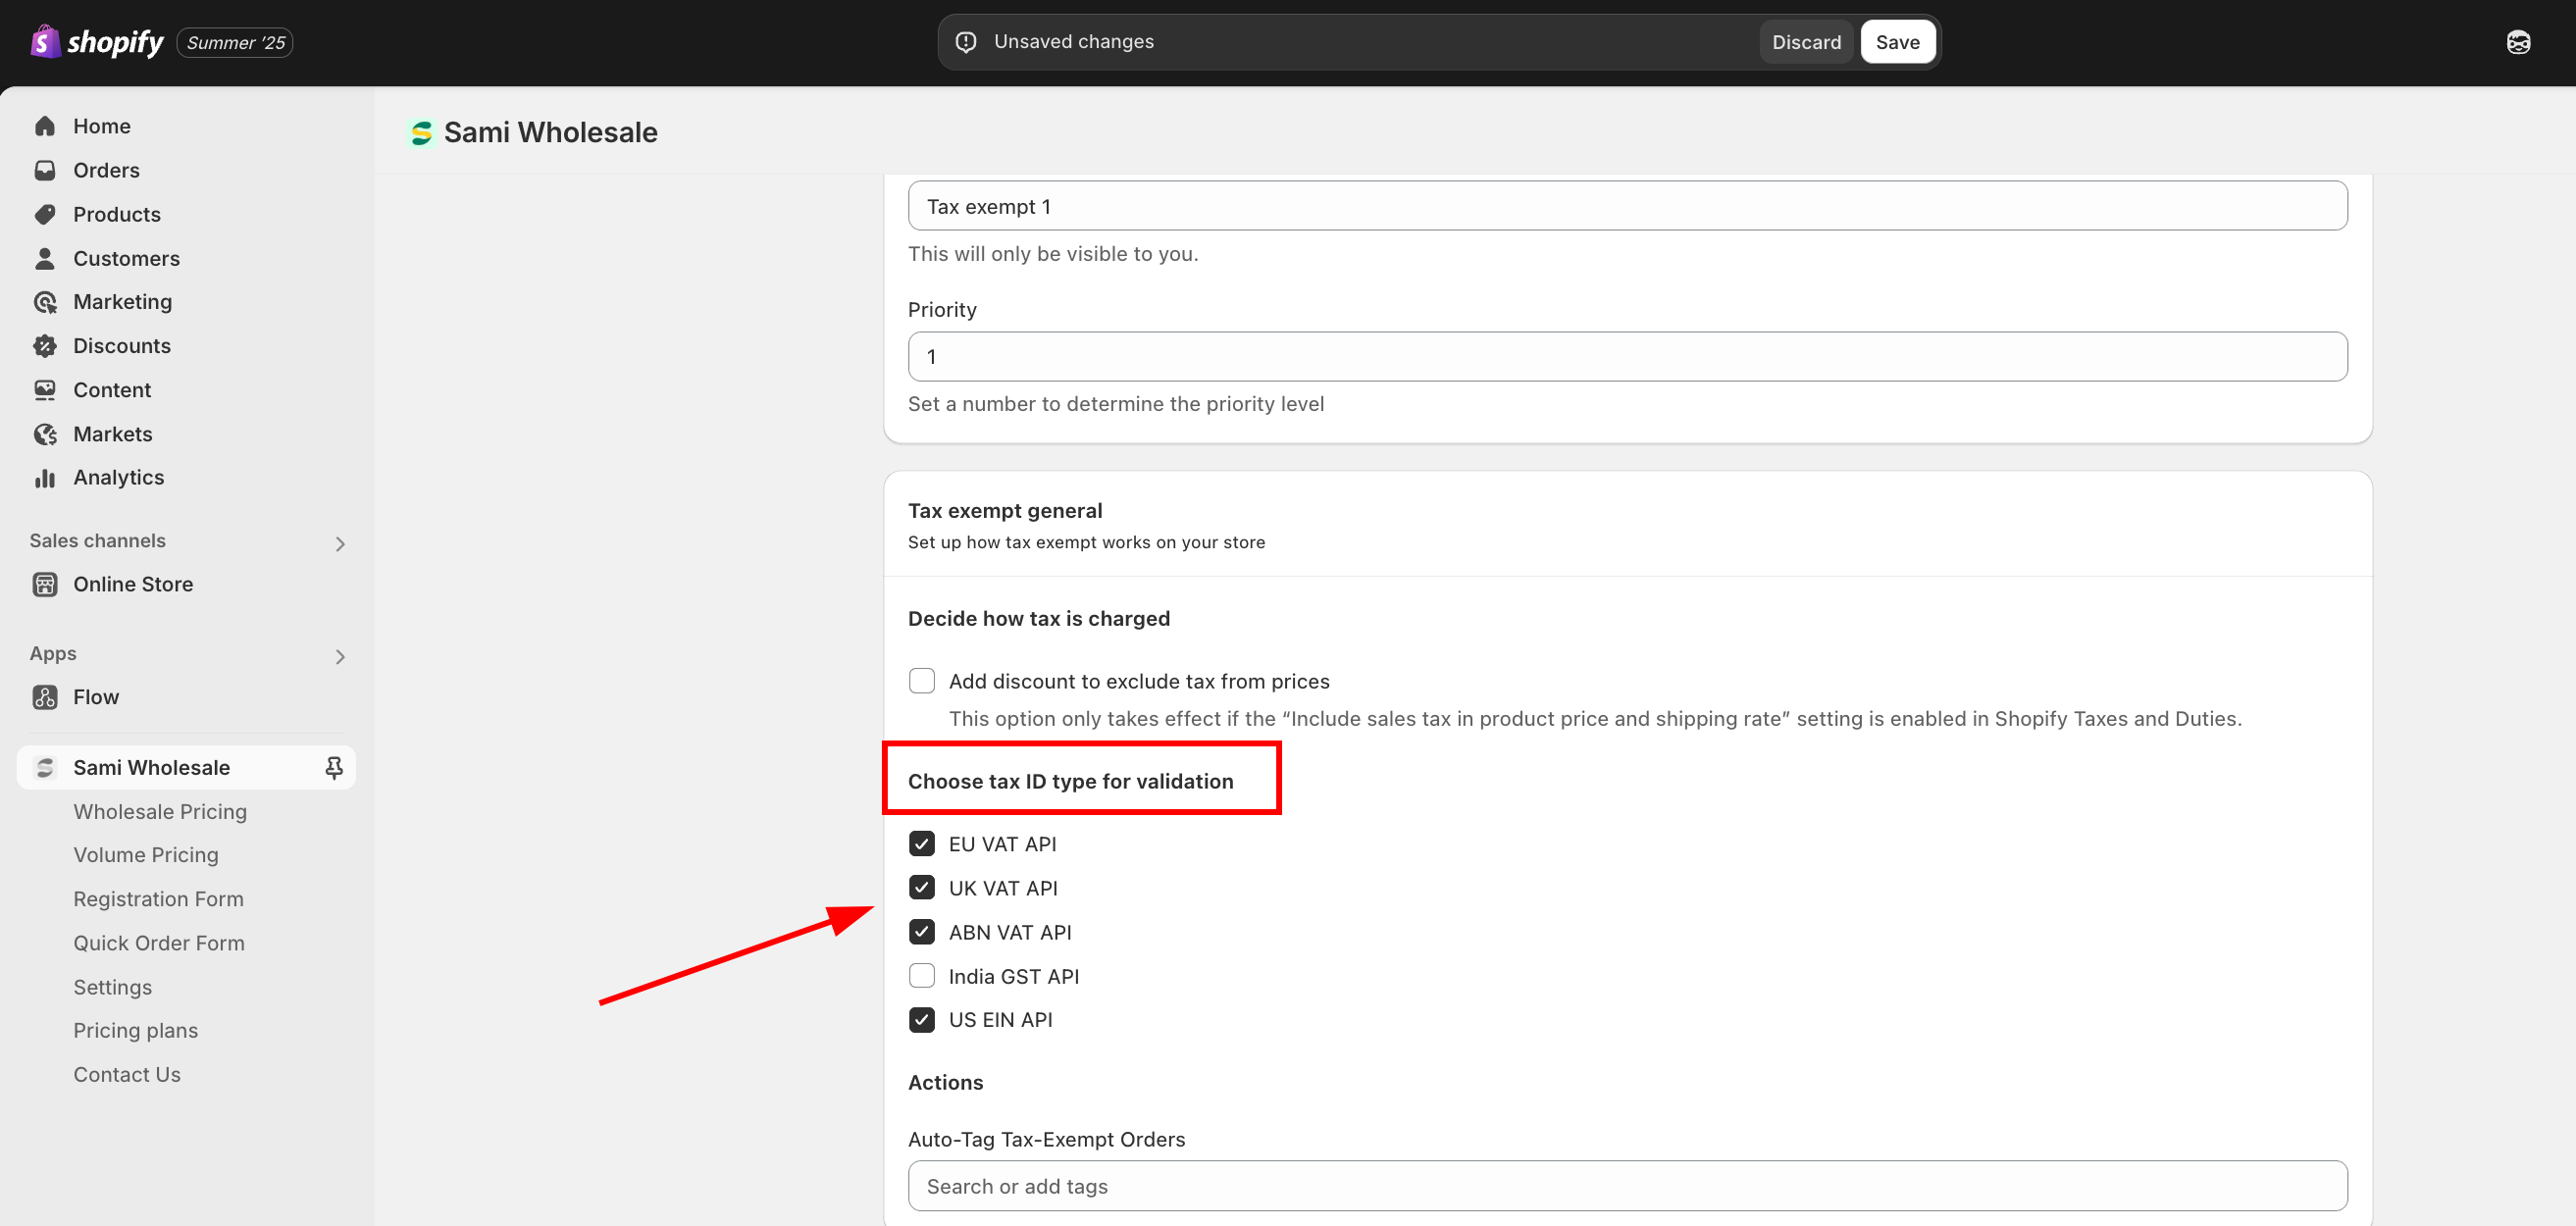
Task: Open Wholesale Pricing submenu item
Action: coord(160,811)
